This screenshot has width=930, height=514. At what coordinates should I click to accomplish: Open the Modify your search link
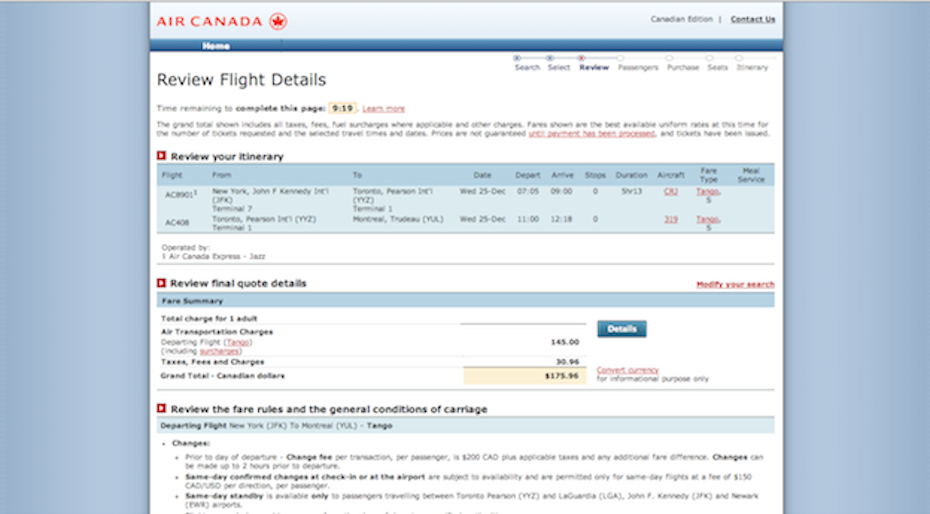click(735, 284)
